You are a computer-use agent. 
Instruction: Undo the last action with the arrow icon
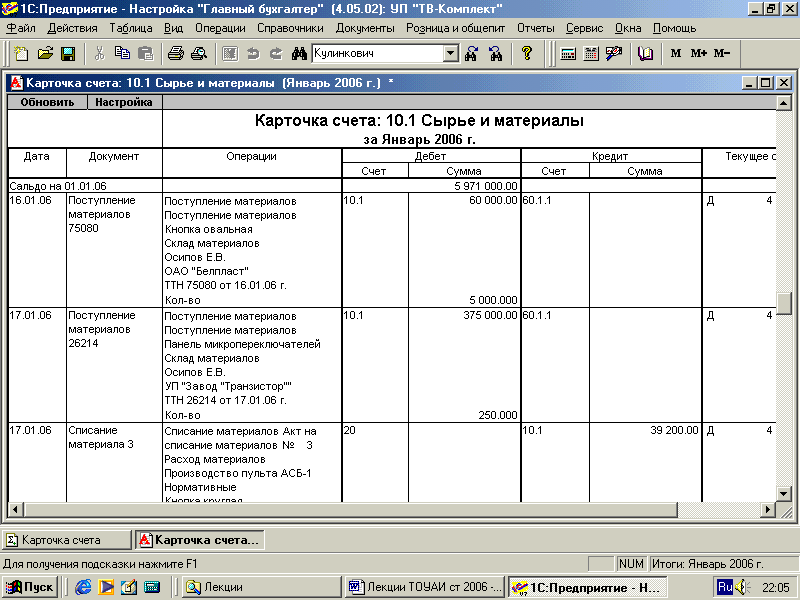tap(253, 54)
